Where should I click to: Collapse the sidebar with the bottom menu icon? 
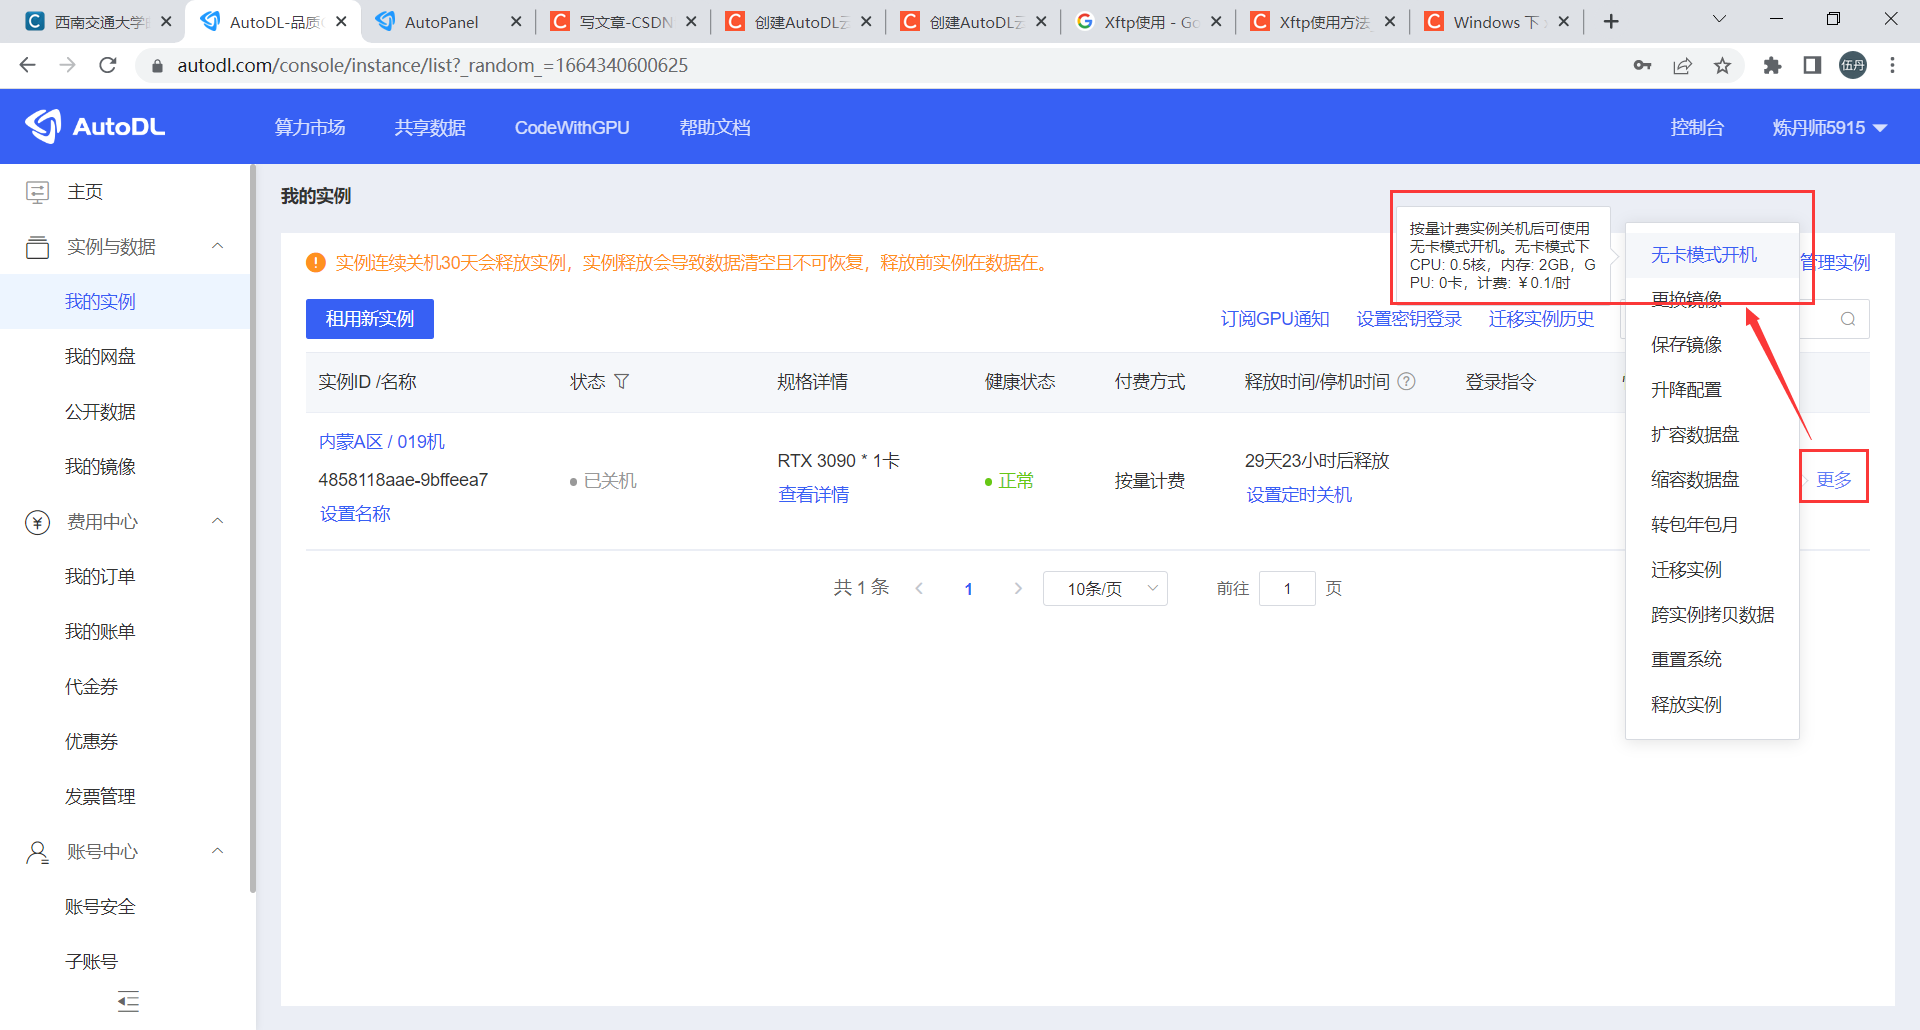[x=128, y=1001]
